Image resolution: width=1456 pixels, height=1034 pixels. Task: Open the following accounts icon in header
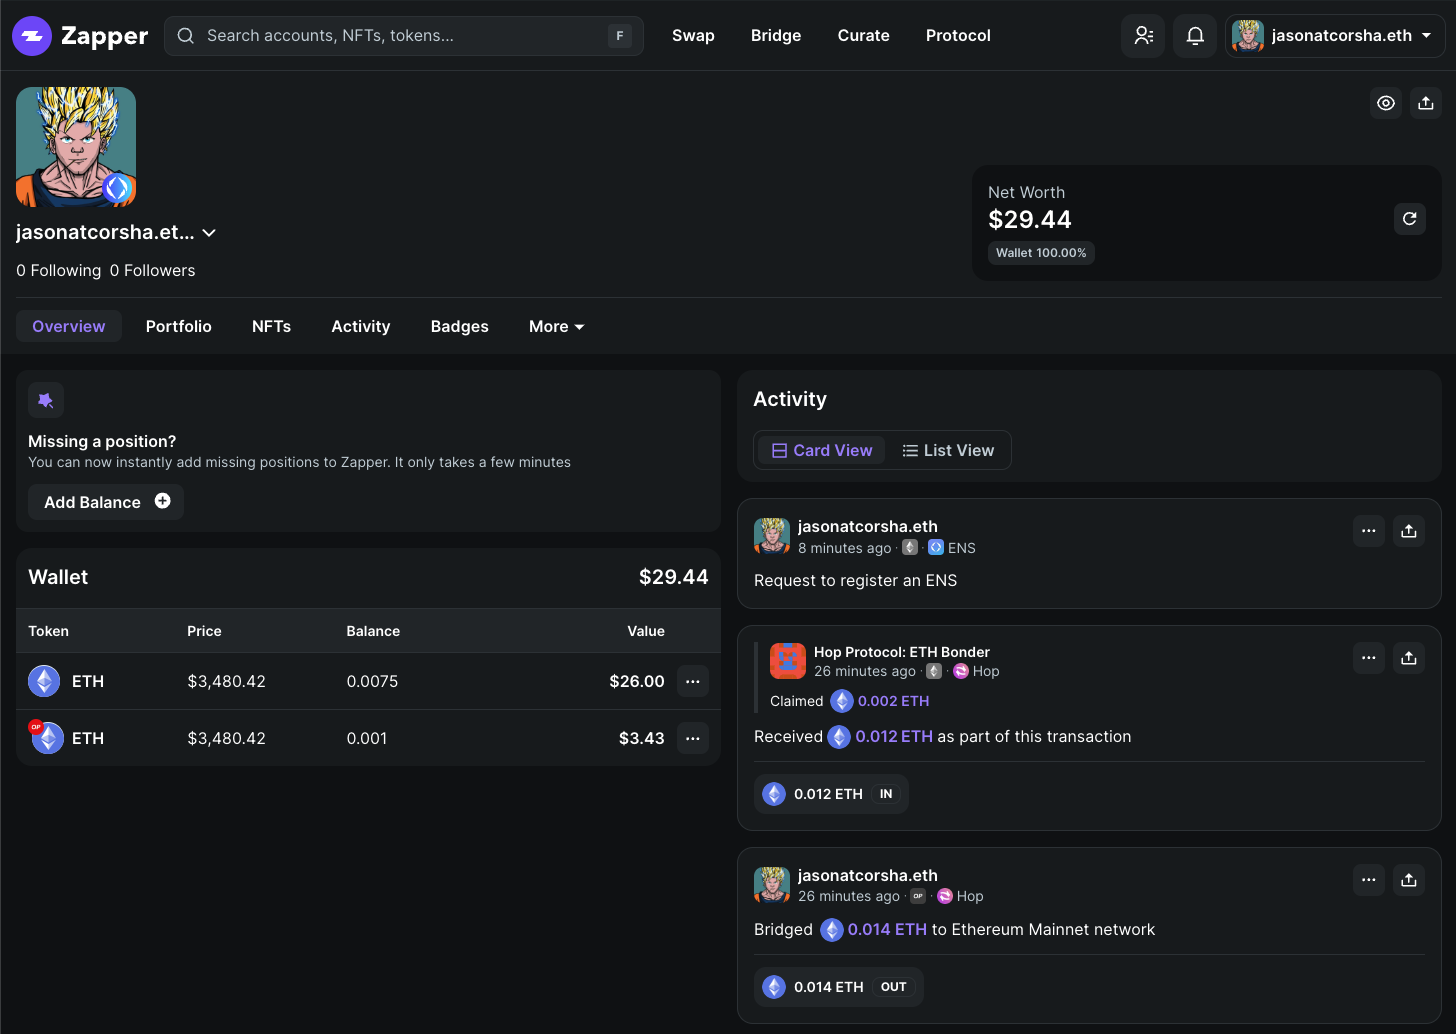(x=1143, y=36)
